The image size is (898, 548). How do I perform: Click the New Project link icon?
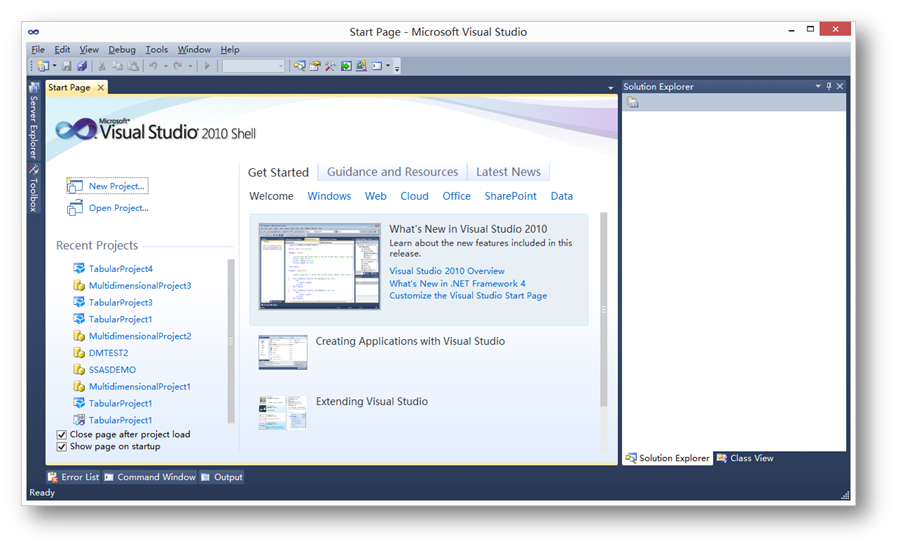click(74, 186)
